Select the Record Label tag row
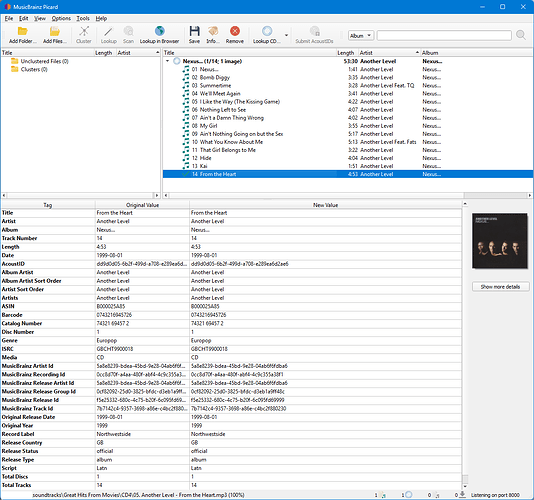Screen dimensions: 534x500 pos(231,434)
